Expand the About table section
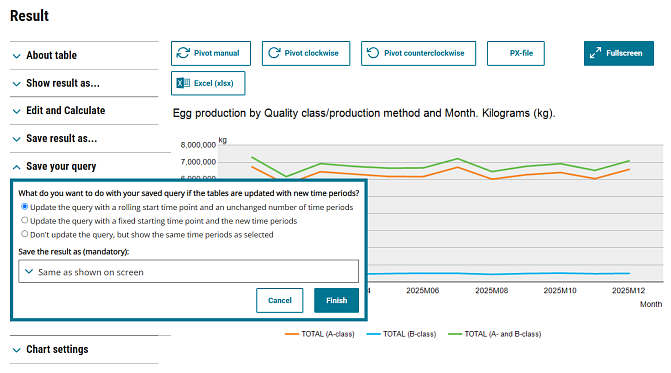The width and height of the screenshot is (671, 373). [x=84, y=55]
